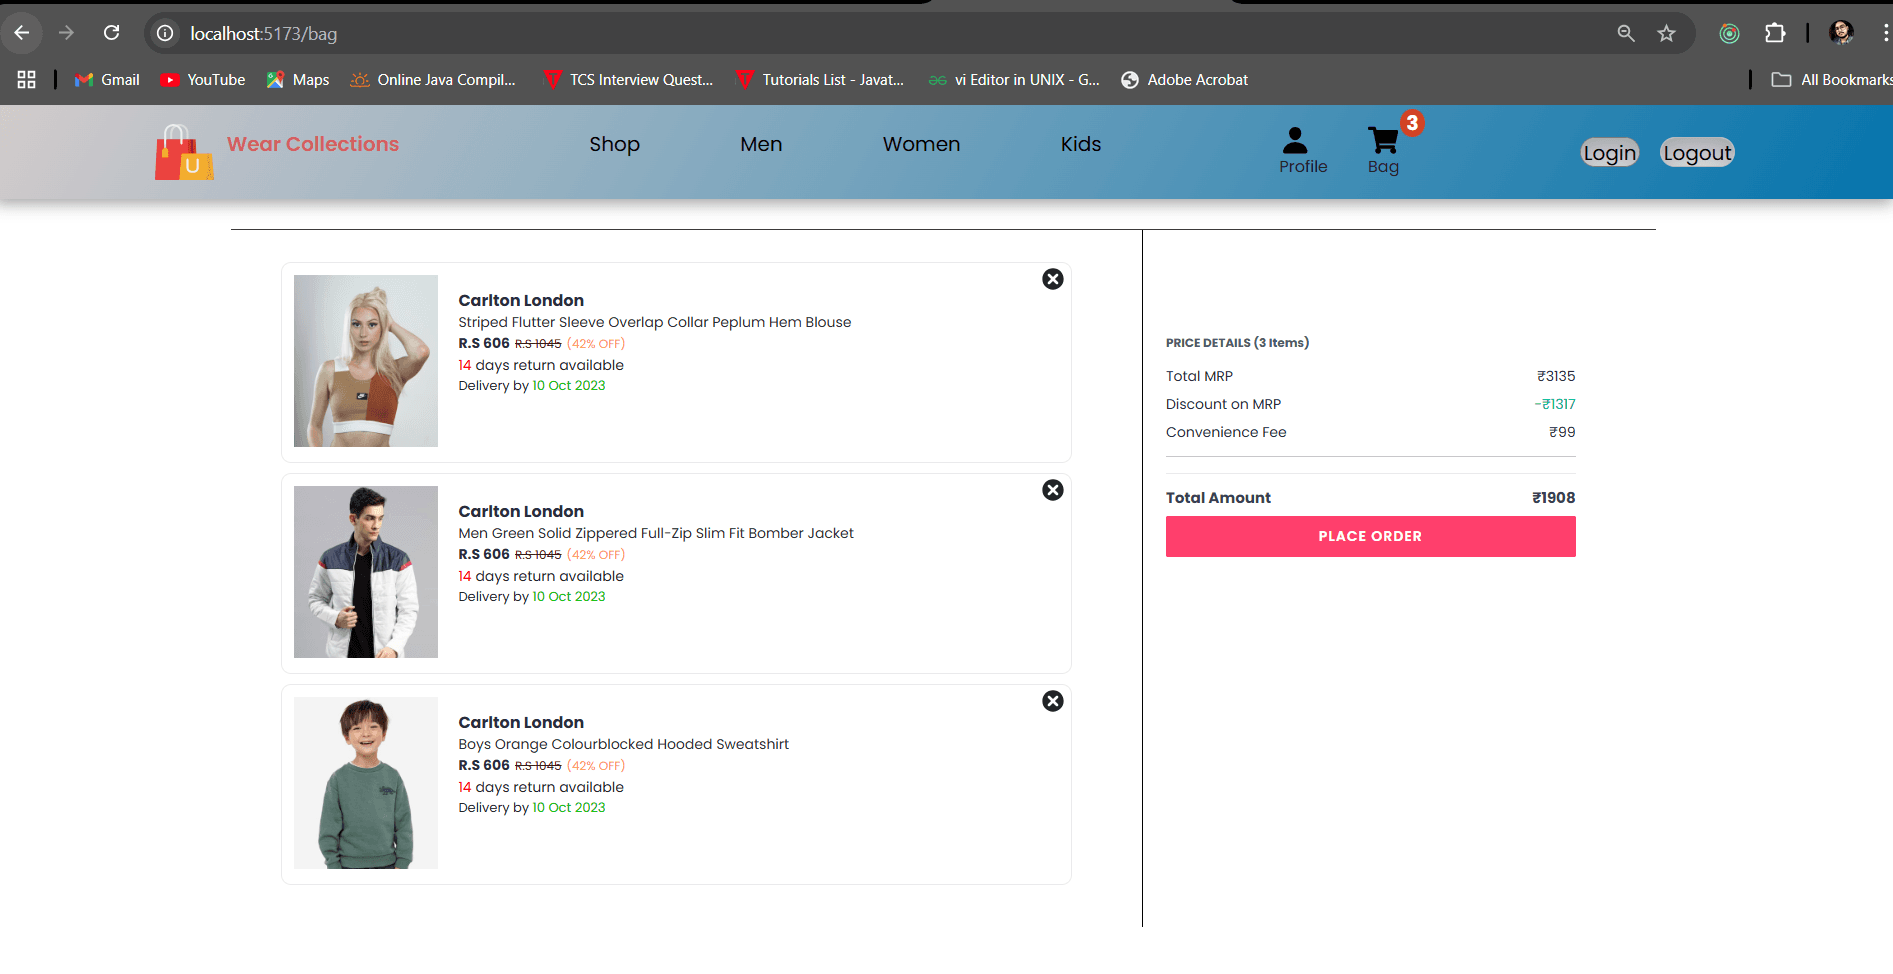Click the site information icon in address bar
The width and height of the screenshot is (1893, 974).
[x=165, y=33]
